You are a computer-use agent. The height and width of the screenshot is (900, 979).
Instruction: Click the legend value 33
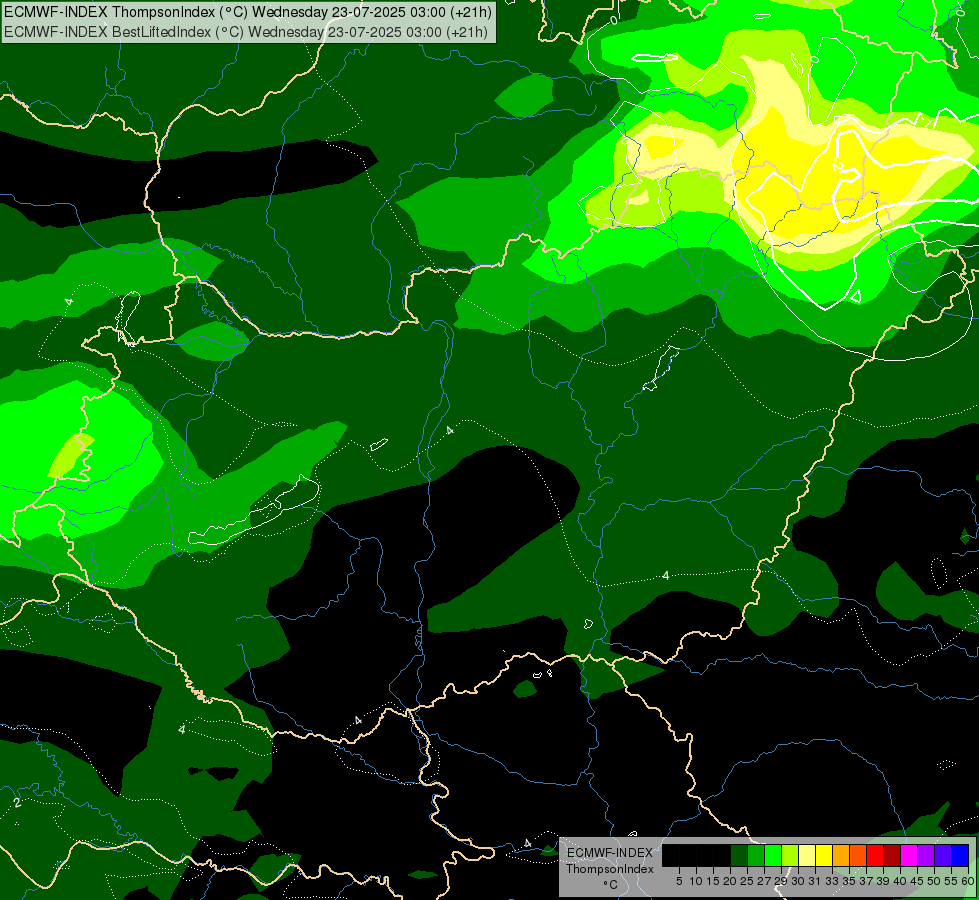pyautogui.click(x=833, y=881)
